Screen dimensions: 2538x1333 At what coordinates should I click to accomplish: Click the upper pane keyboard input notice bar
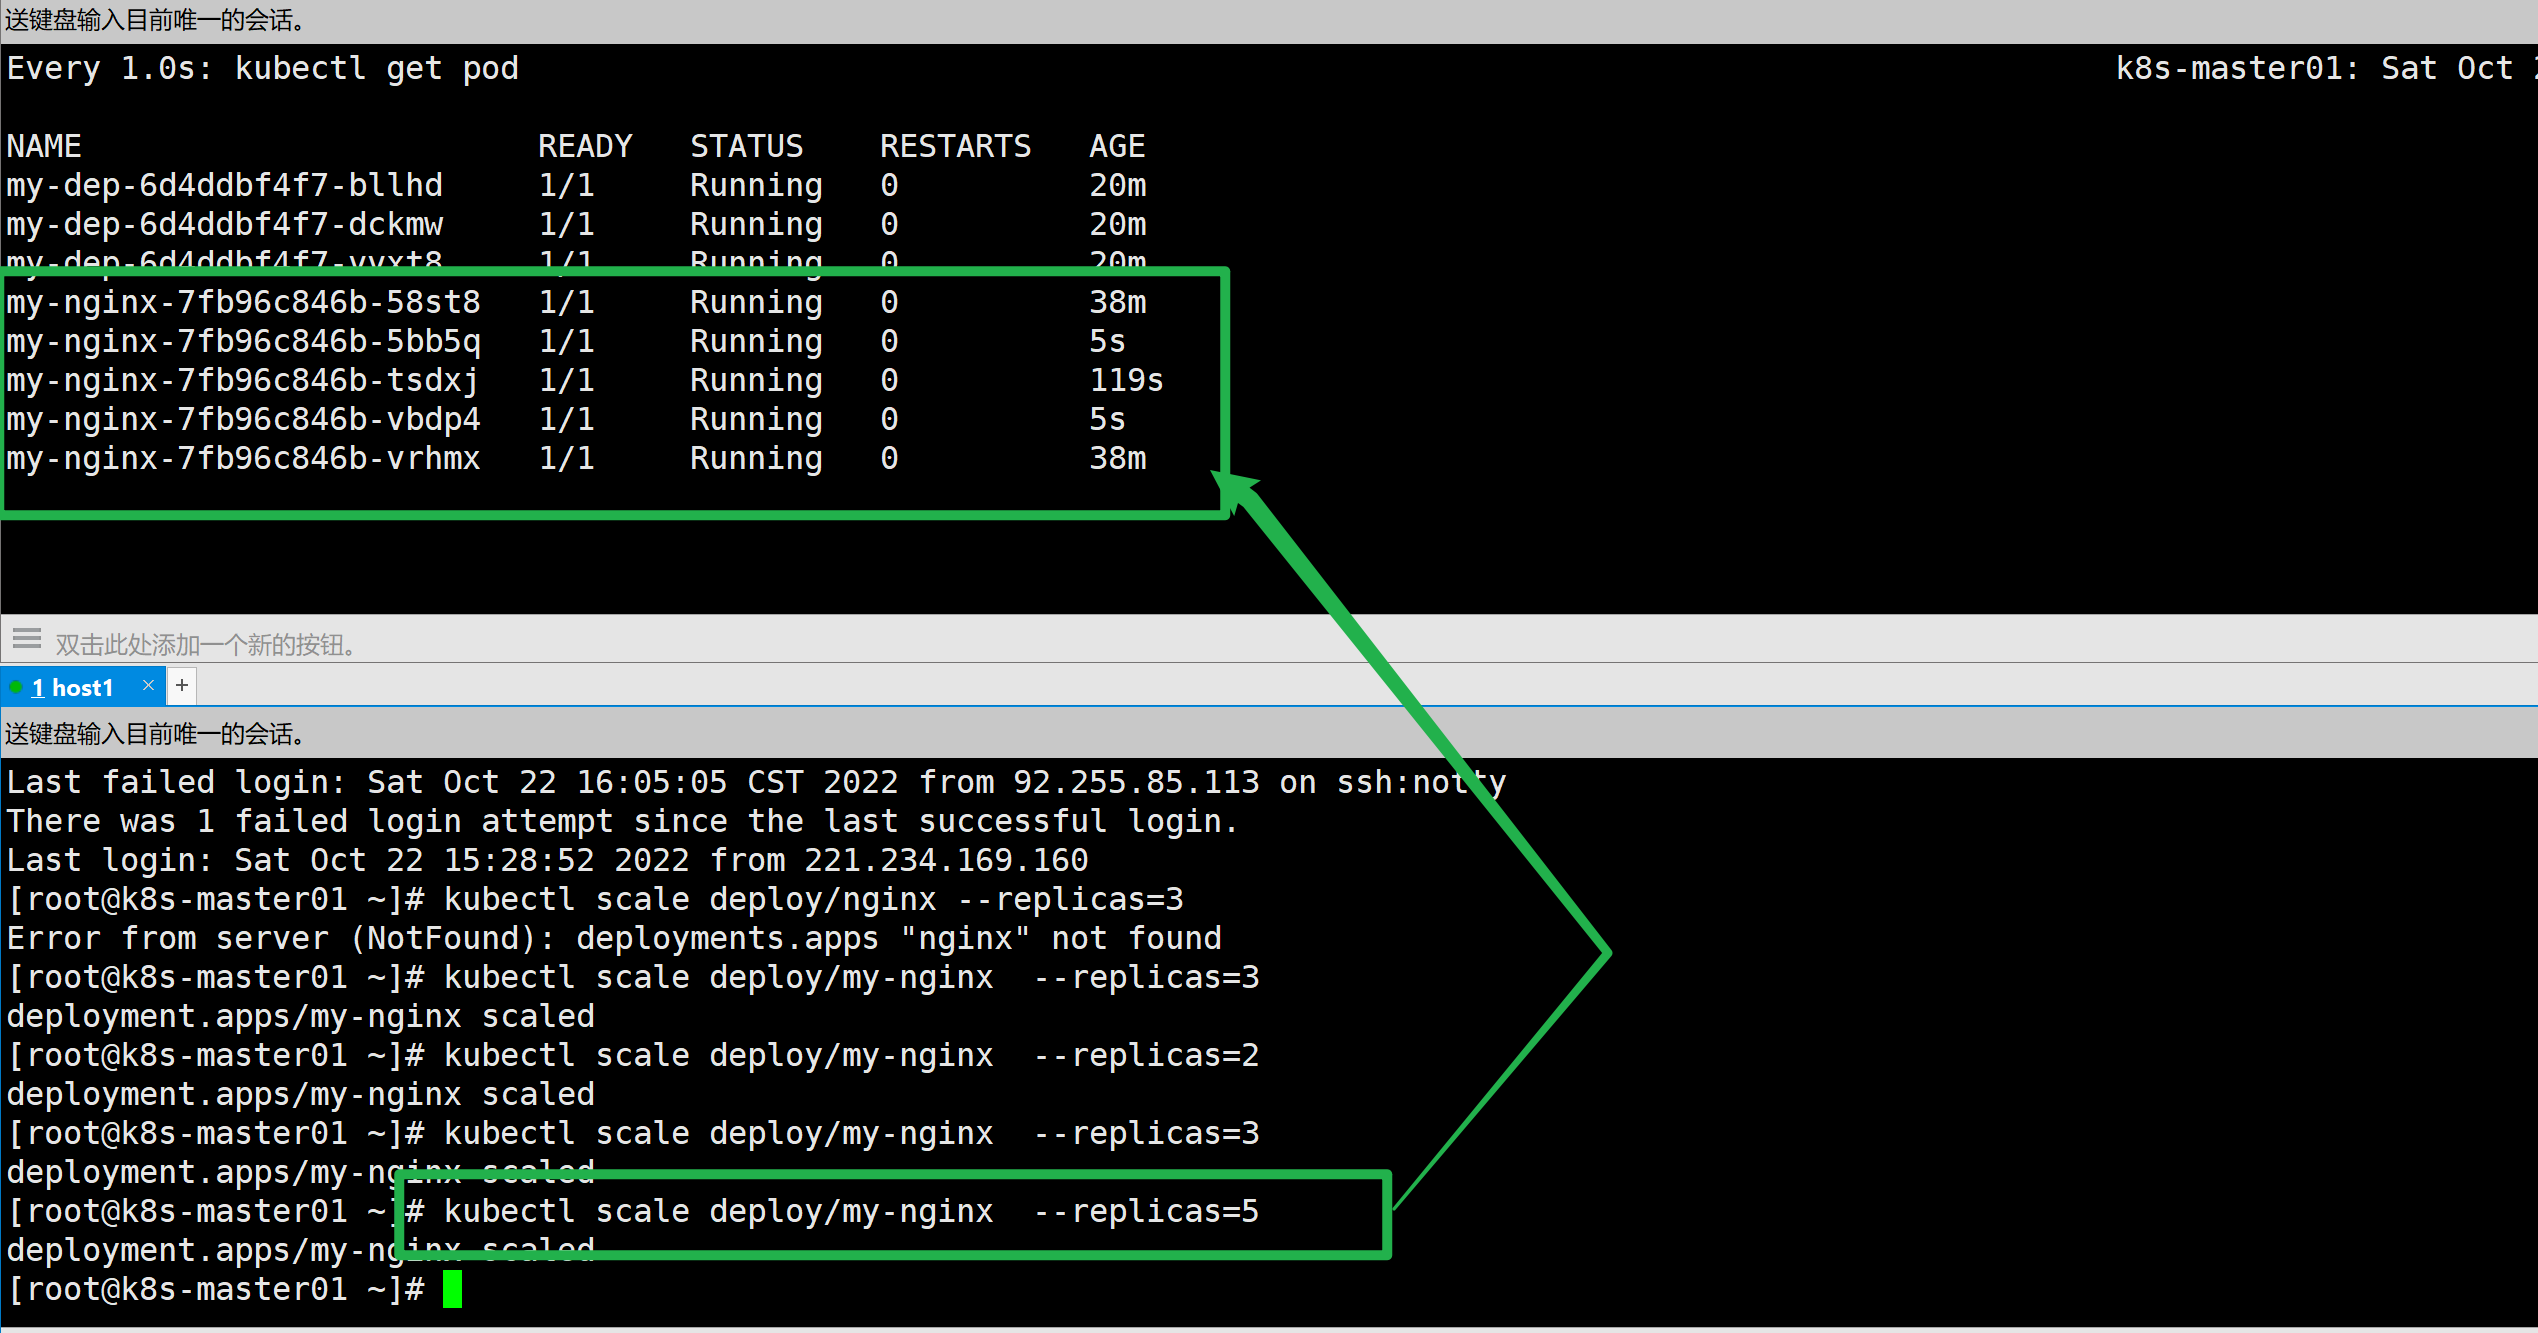click(x=1269, y=21)
